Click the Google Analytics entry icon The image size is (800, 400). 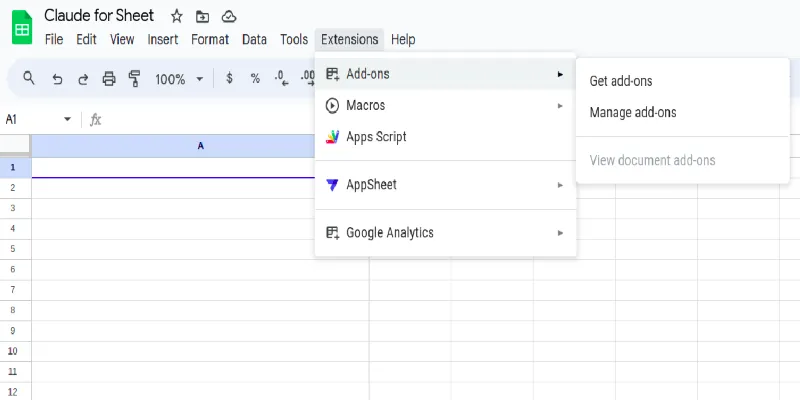click(x=332, y=233)
